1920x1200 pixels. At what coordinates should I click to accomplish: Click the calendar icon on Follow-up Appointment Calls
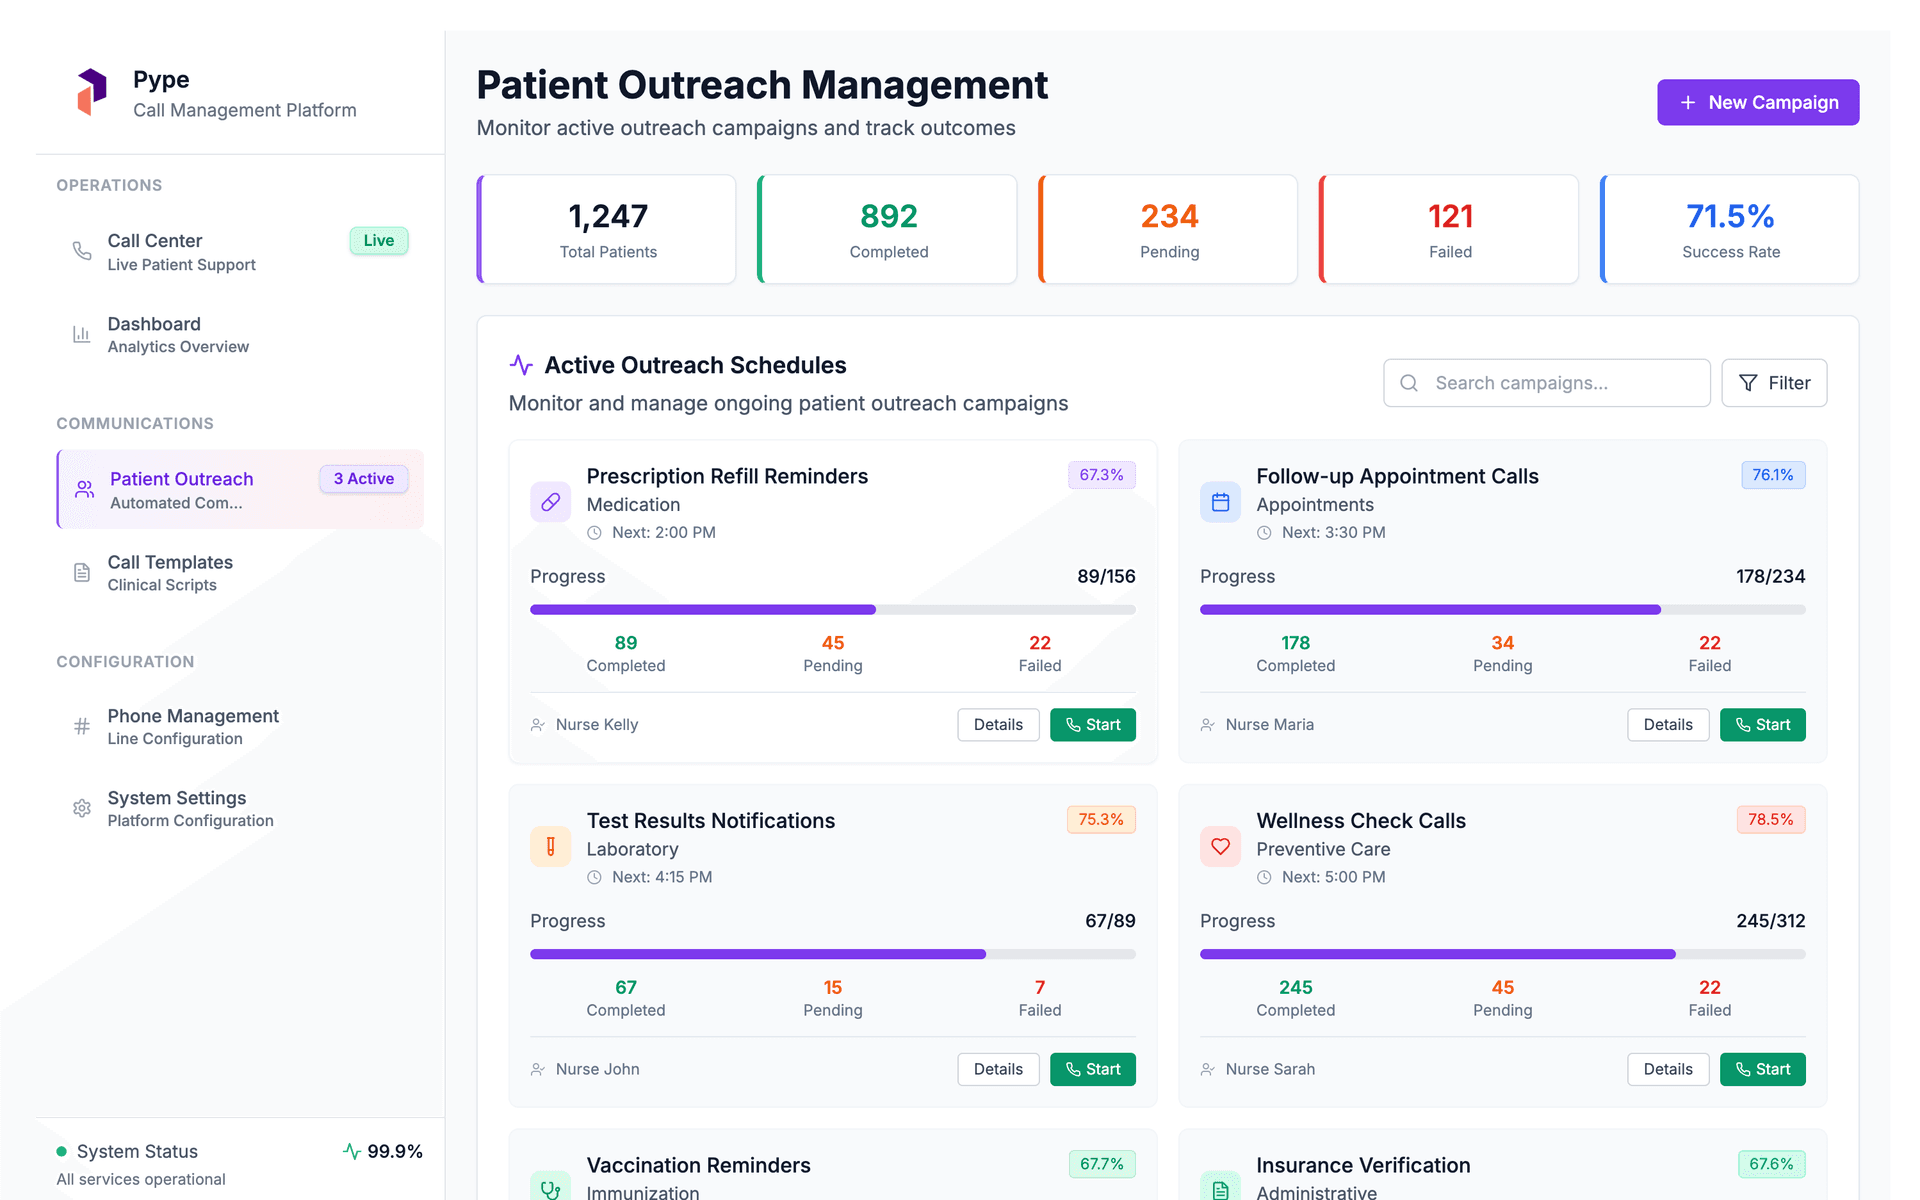point(1220,502)
